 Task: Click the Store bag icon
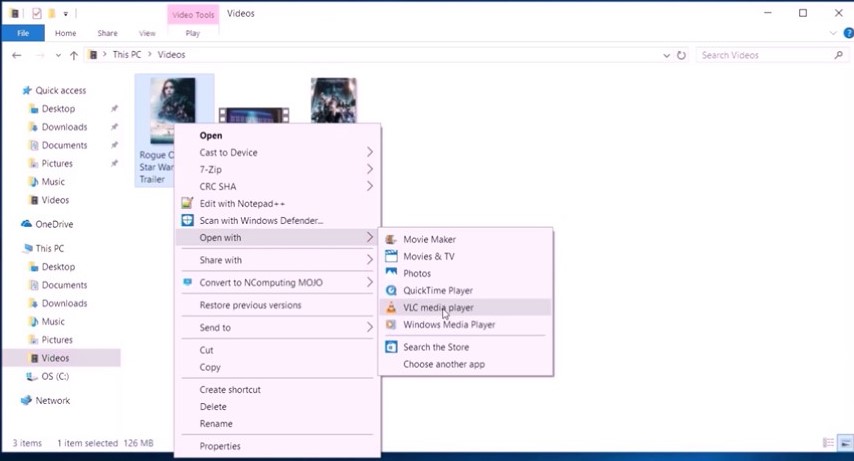[x=391, y=347]
